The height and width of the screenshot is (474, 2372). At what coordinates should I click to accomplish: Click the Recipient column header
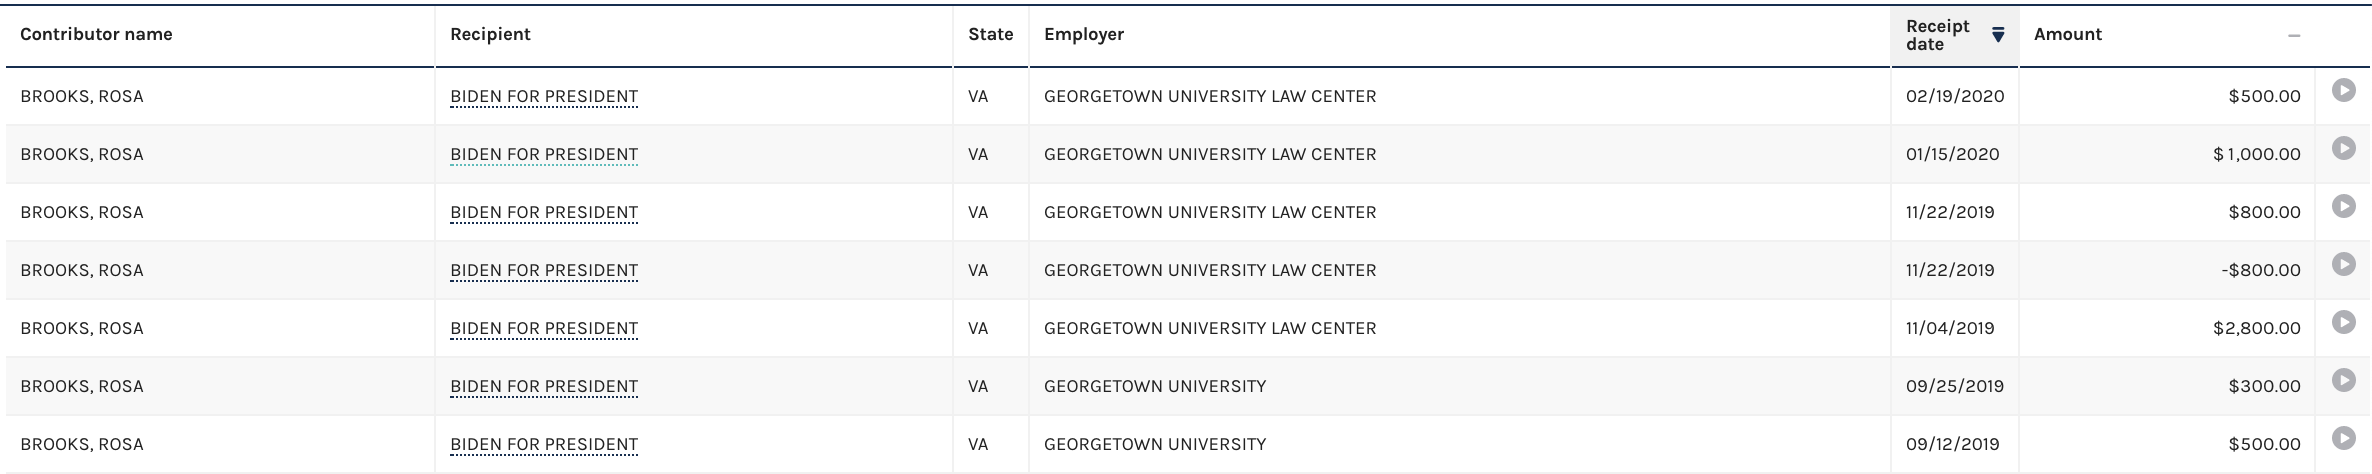[490, 35]
